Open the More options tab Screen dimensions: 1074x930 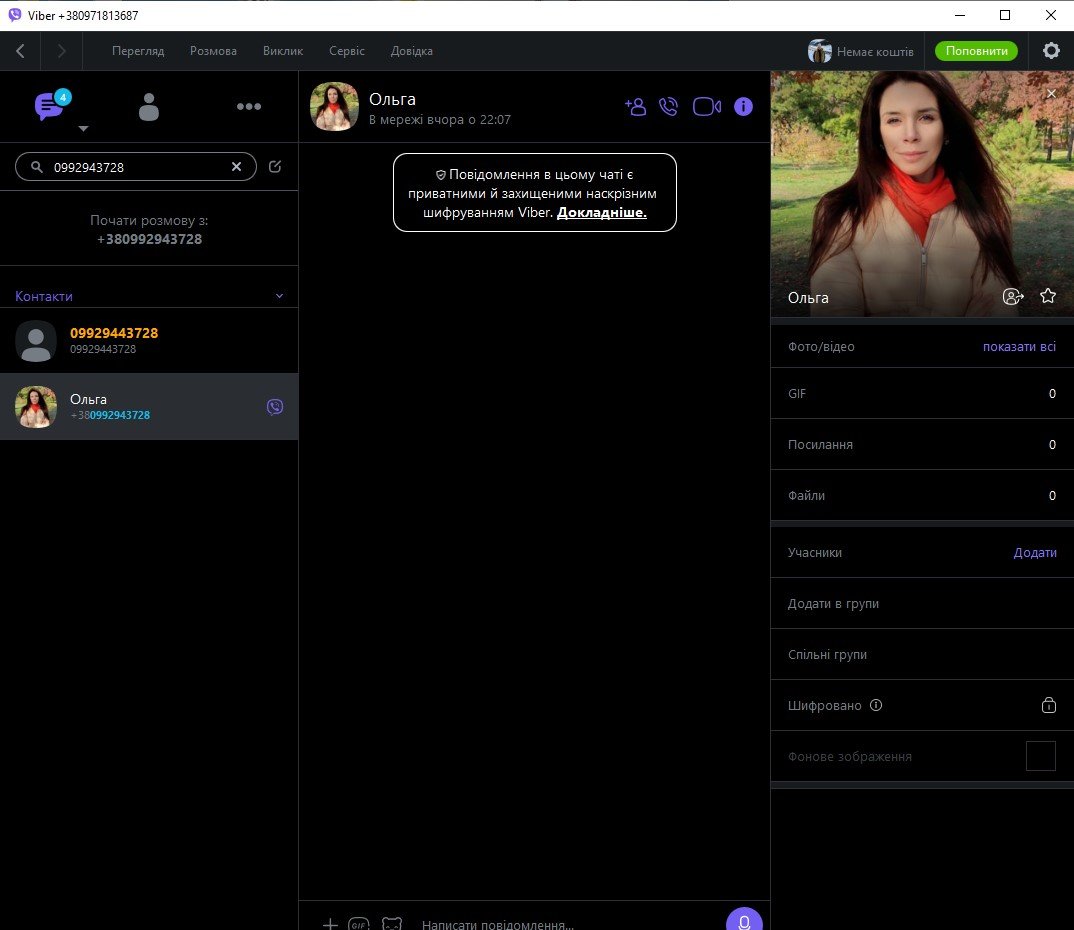[249, 107]
